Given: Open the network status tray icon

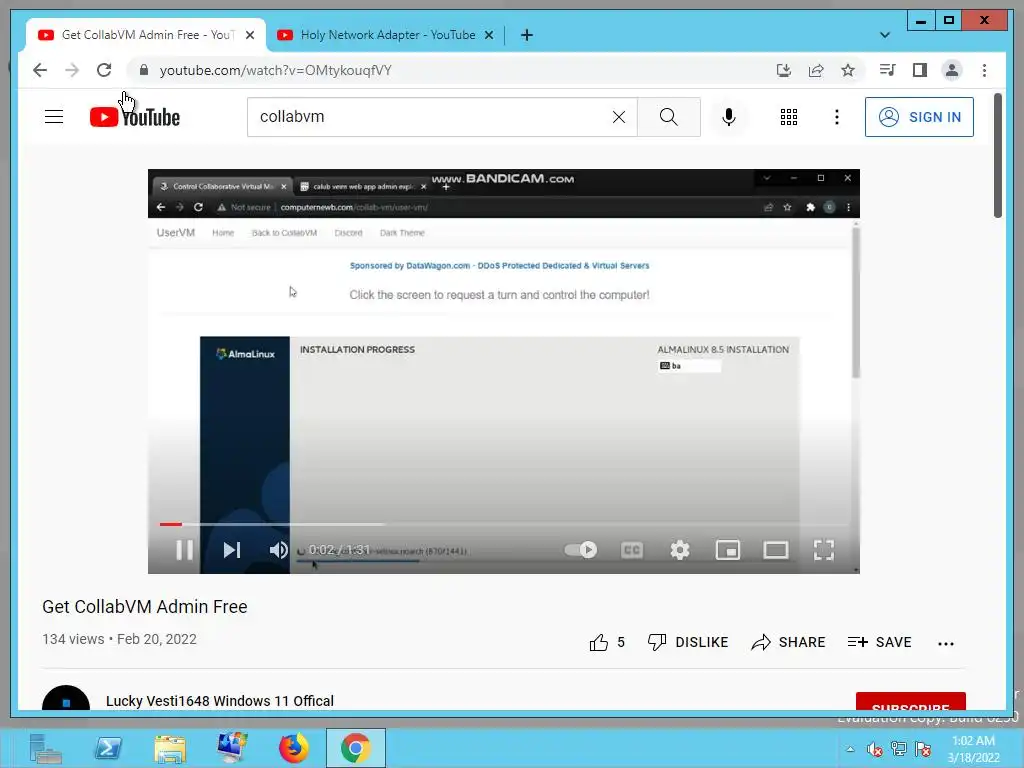Looking at the screenshot, I should tap(899, 749).
